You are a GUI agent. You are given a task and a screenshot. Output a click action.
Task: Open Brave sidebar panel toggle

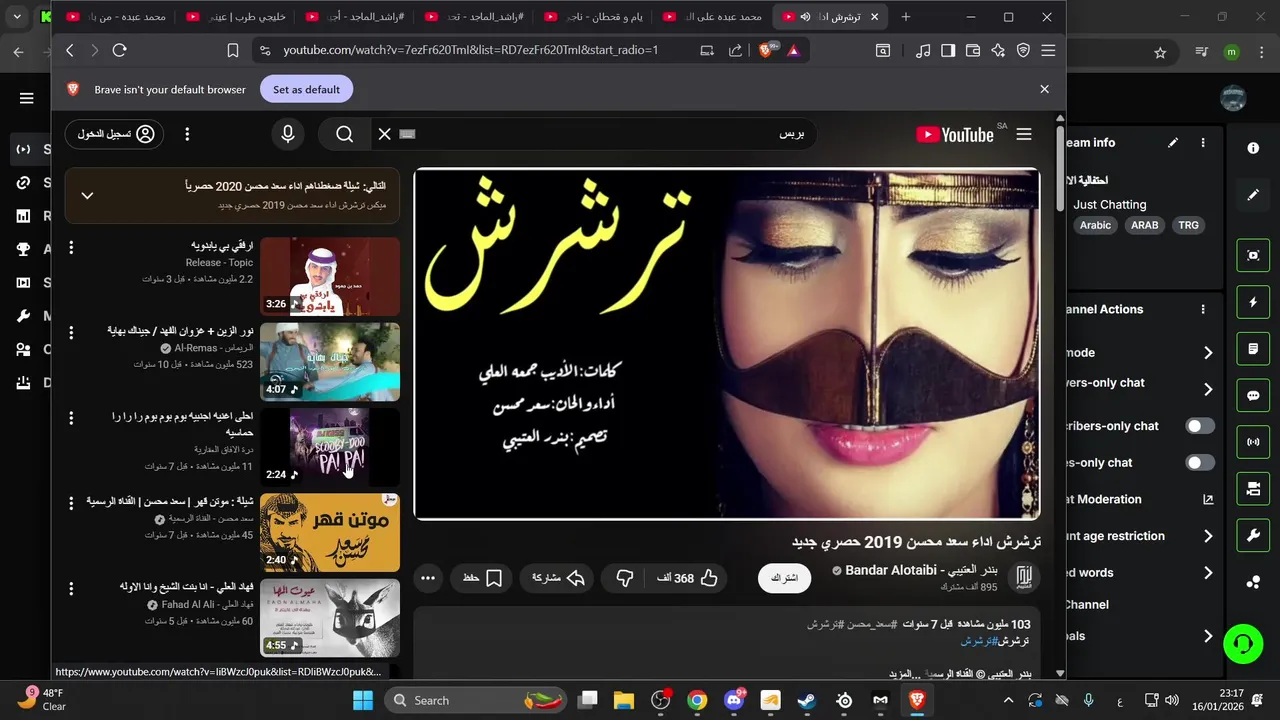pyautogui.click(x=948, y=50)
